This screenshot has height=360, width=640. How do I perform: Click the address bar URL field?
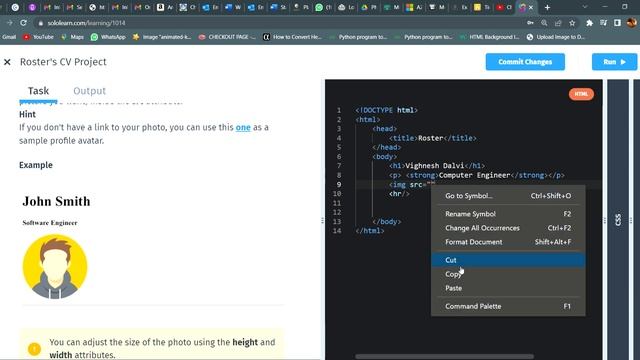coord(278,23)
